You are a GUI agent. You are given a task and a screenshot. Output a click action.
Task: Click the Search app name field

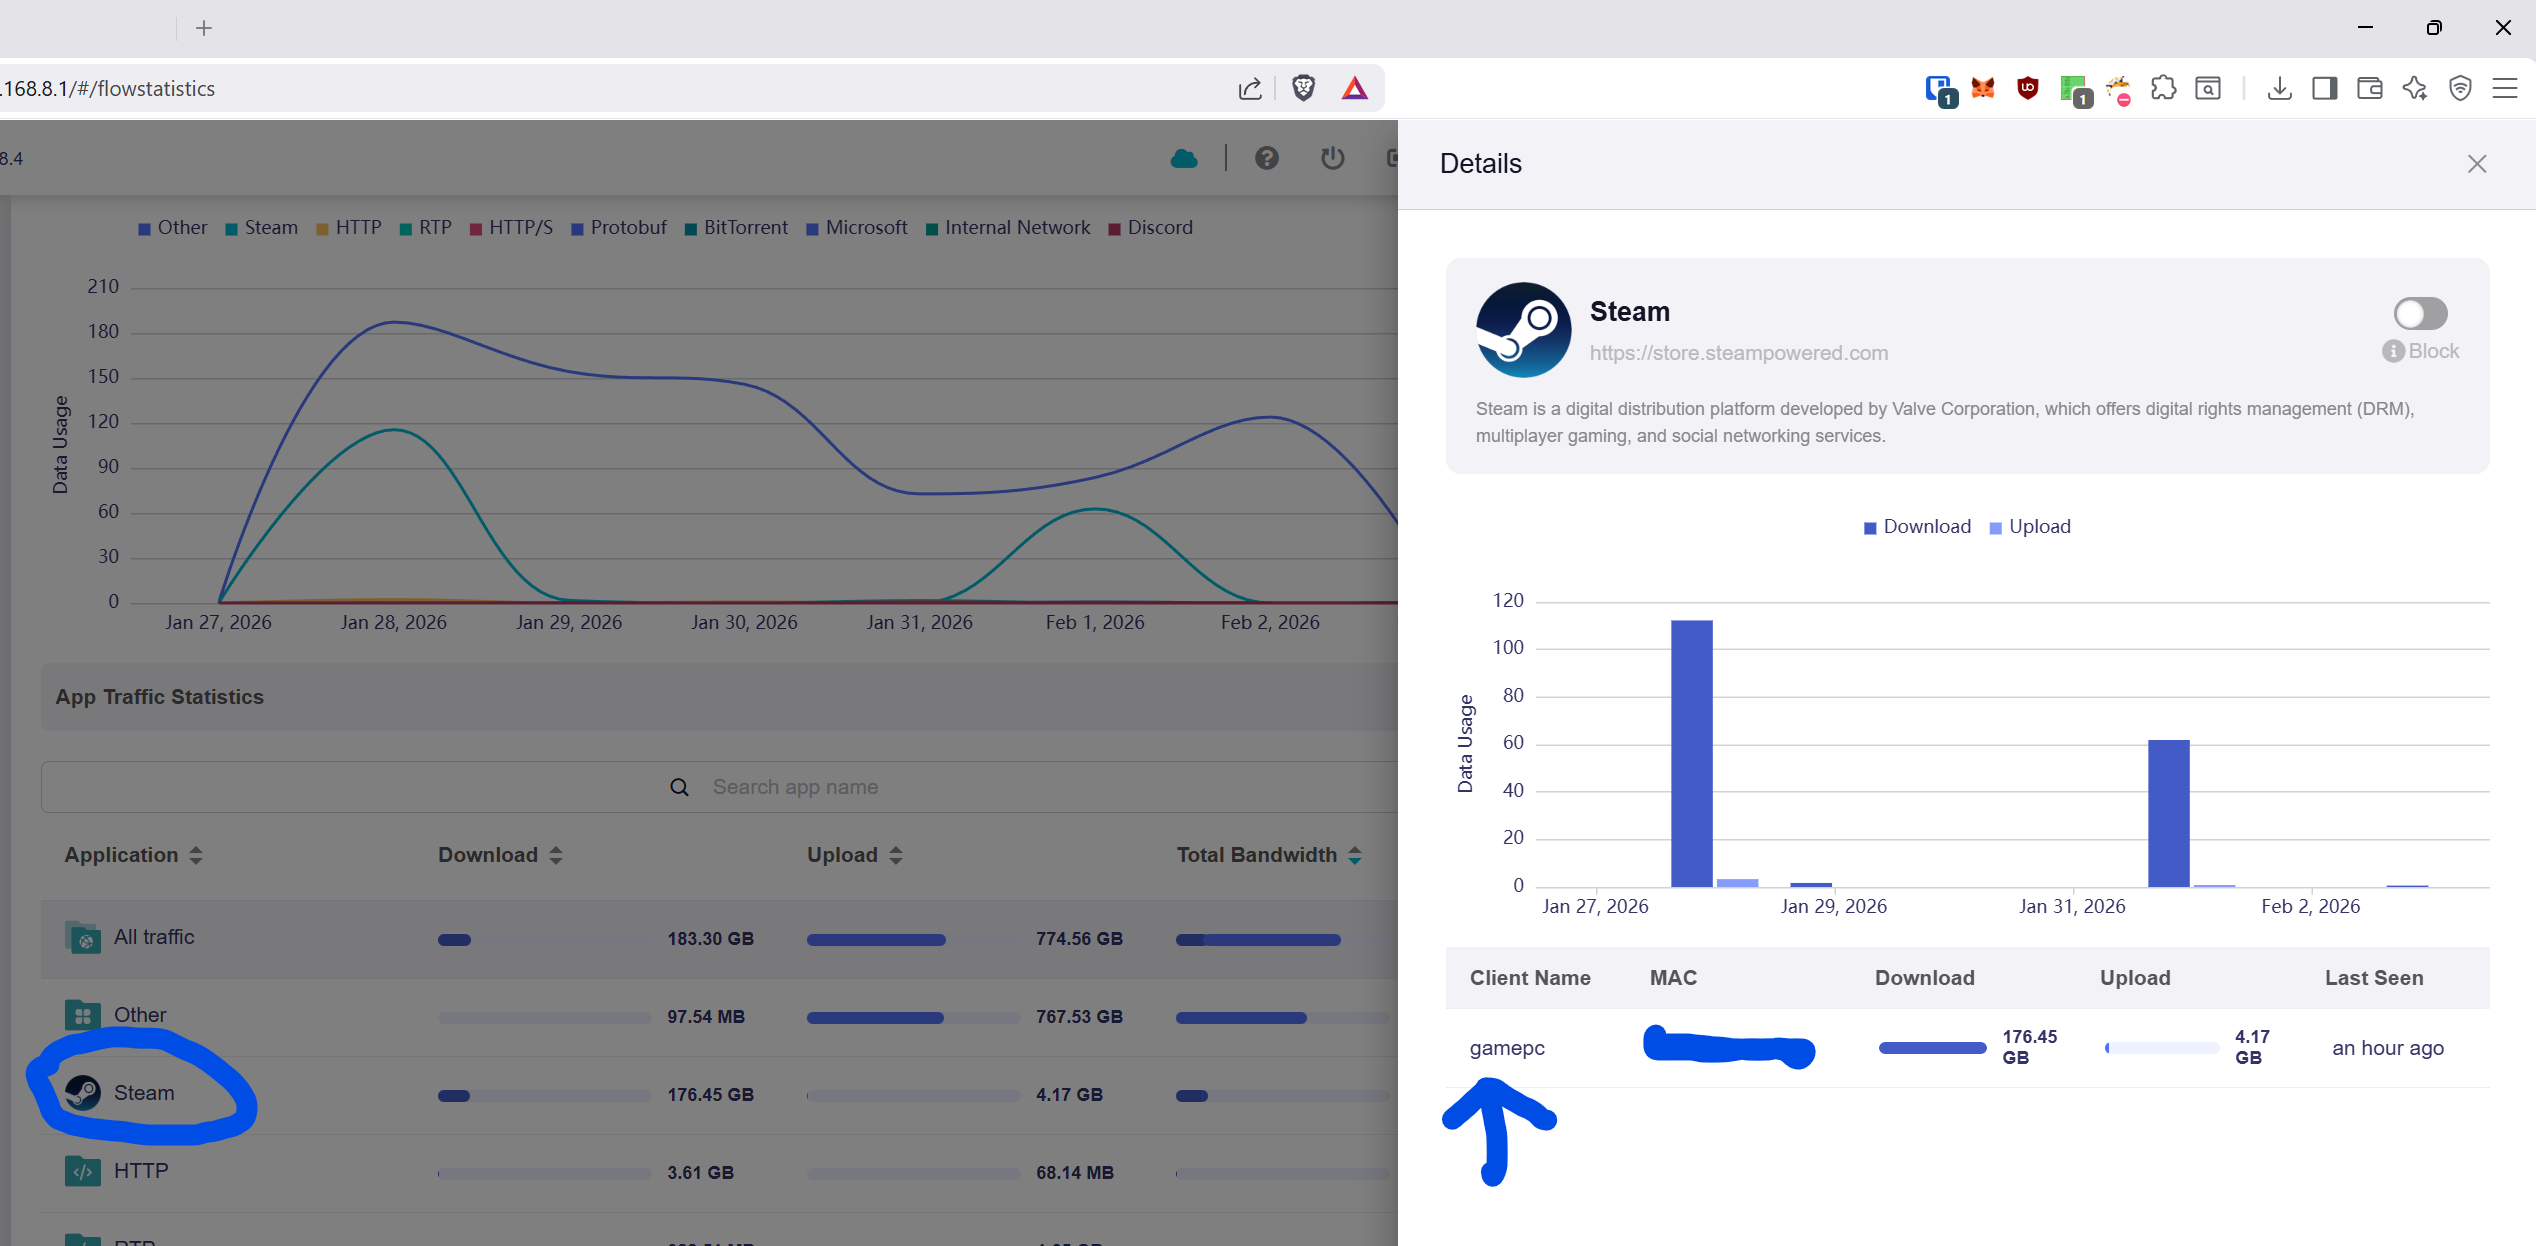(x=795, y=787)
